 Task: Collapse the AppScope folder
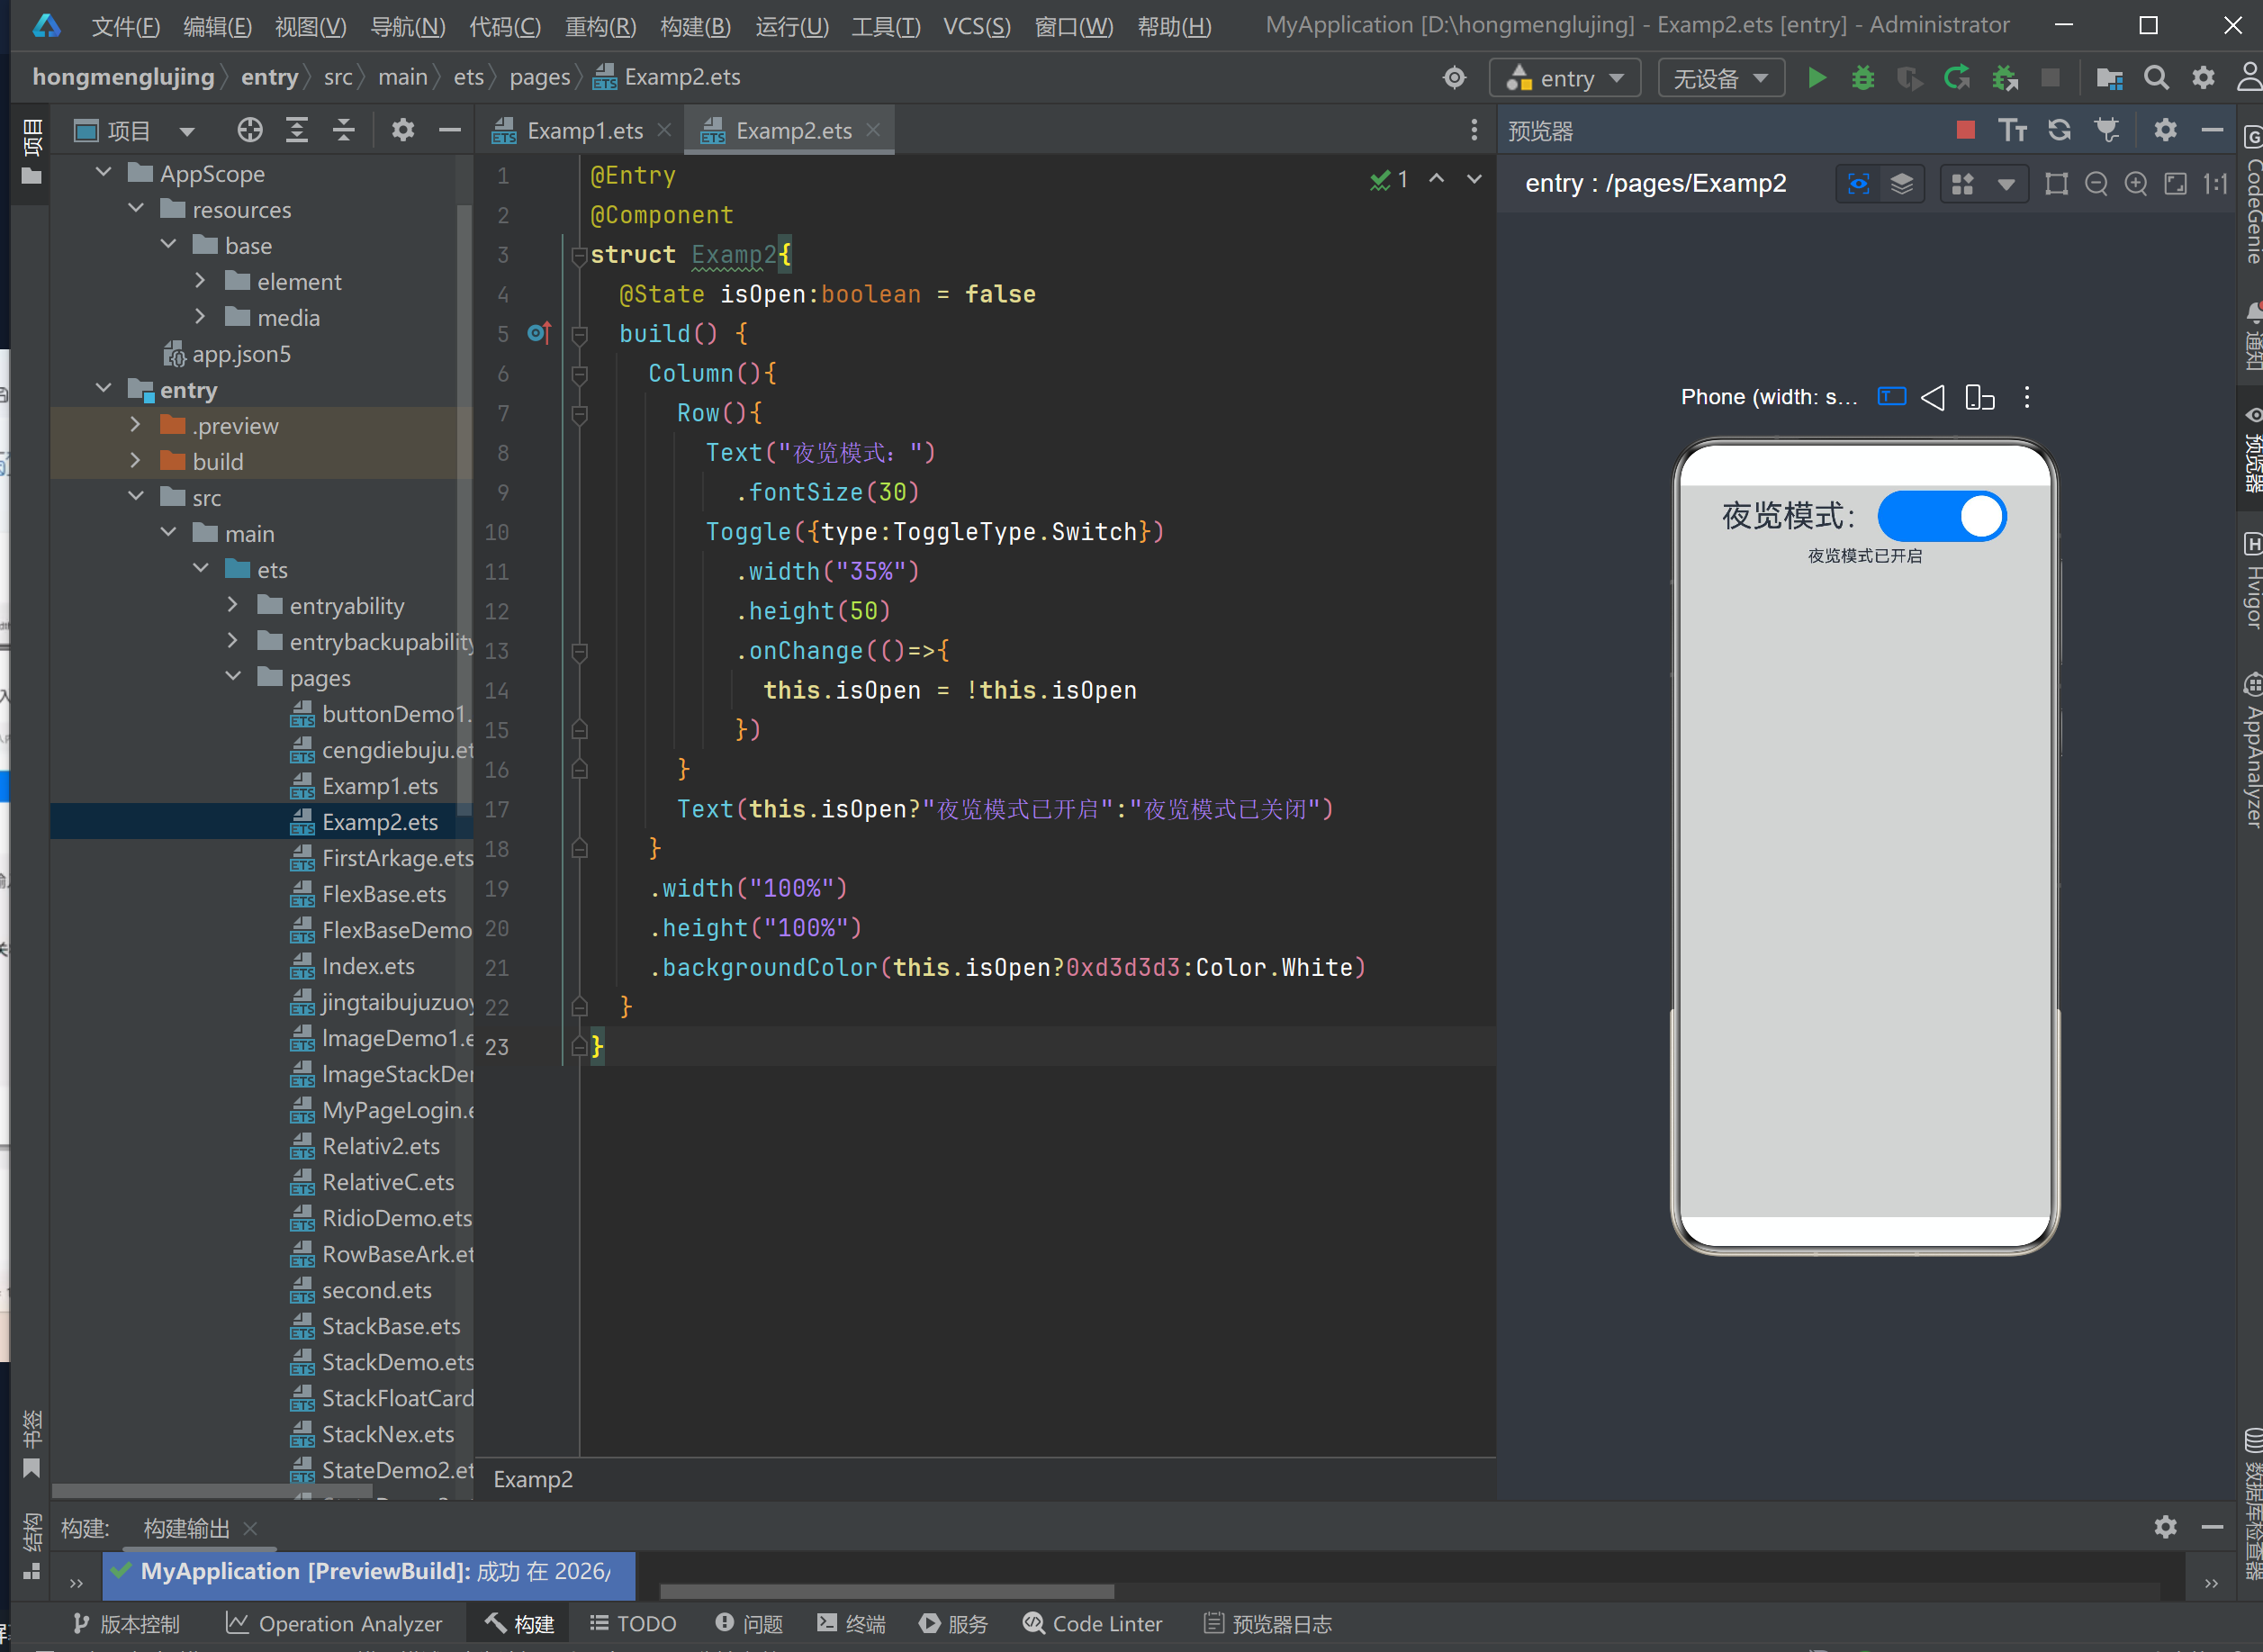[104, 173]
